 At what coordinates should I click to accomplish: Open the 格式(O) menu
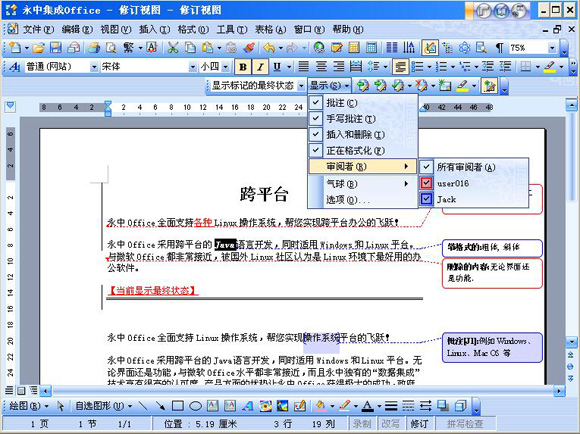pos(193,29)
